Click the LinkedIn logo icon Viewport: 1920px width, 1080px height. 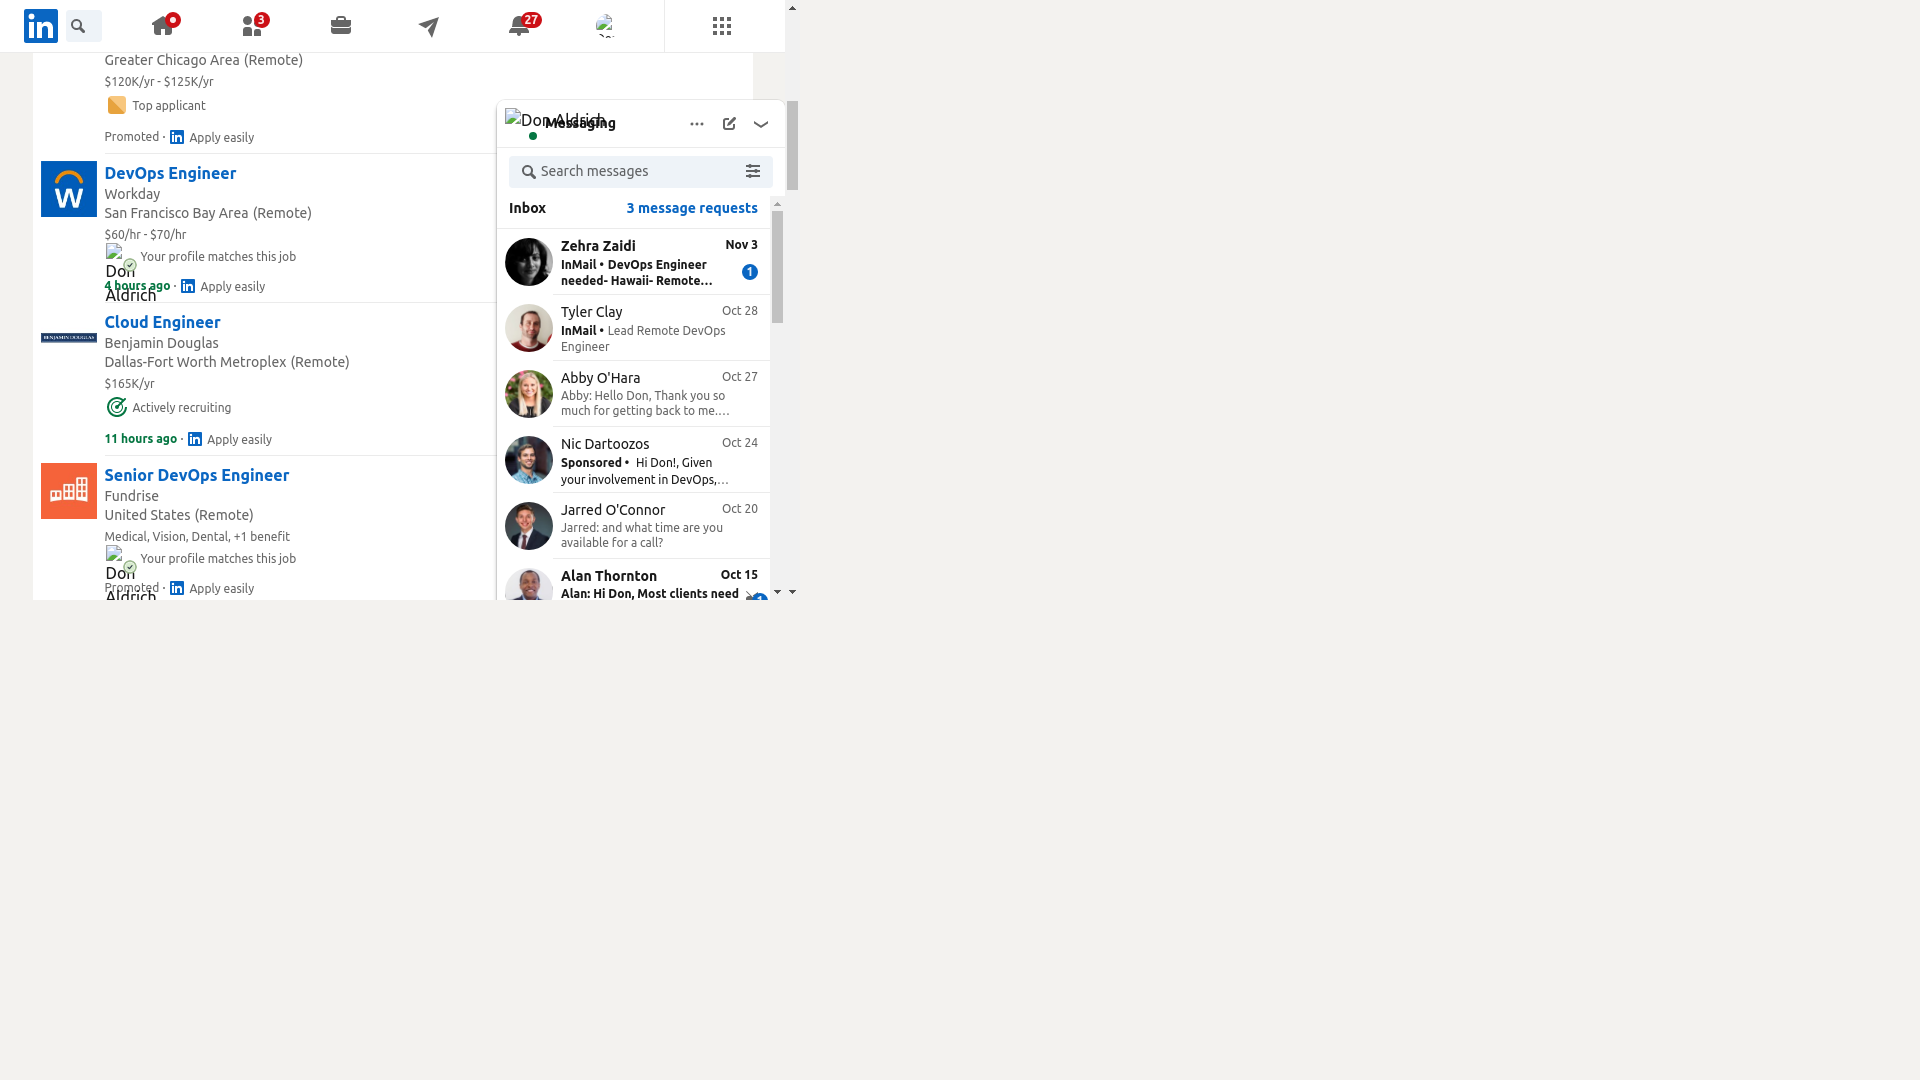click(x=41, y=26)
